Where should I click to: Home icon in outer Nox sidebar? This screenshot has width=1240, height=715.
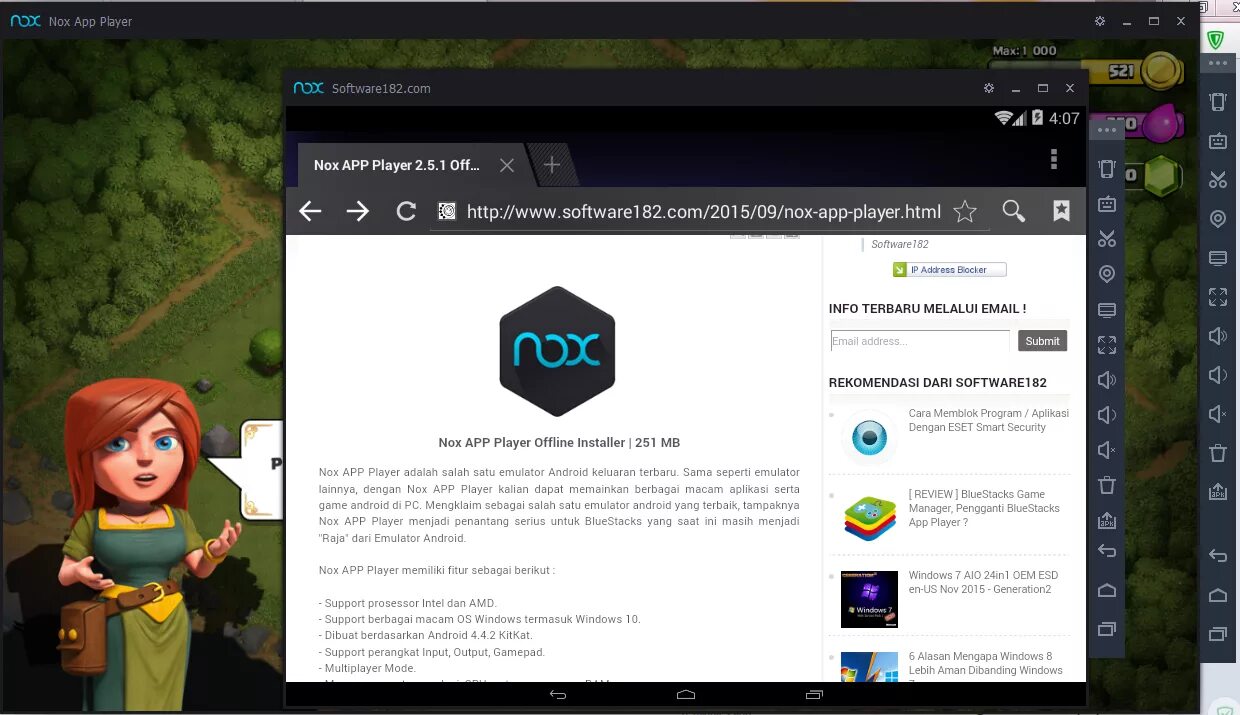click(1218, 595)
